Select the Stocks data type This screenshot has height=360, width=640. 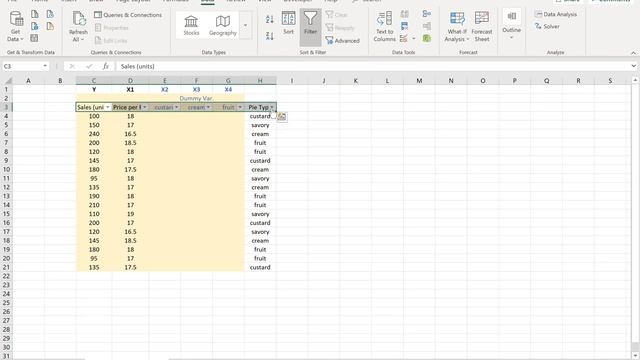click(191, 25)
